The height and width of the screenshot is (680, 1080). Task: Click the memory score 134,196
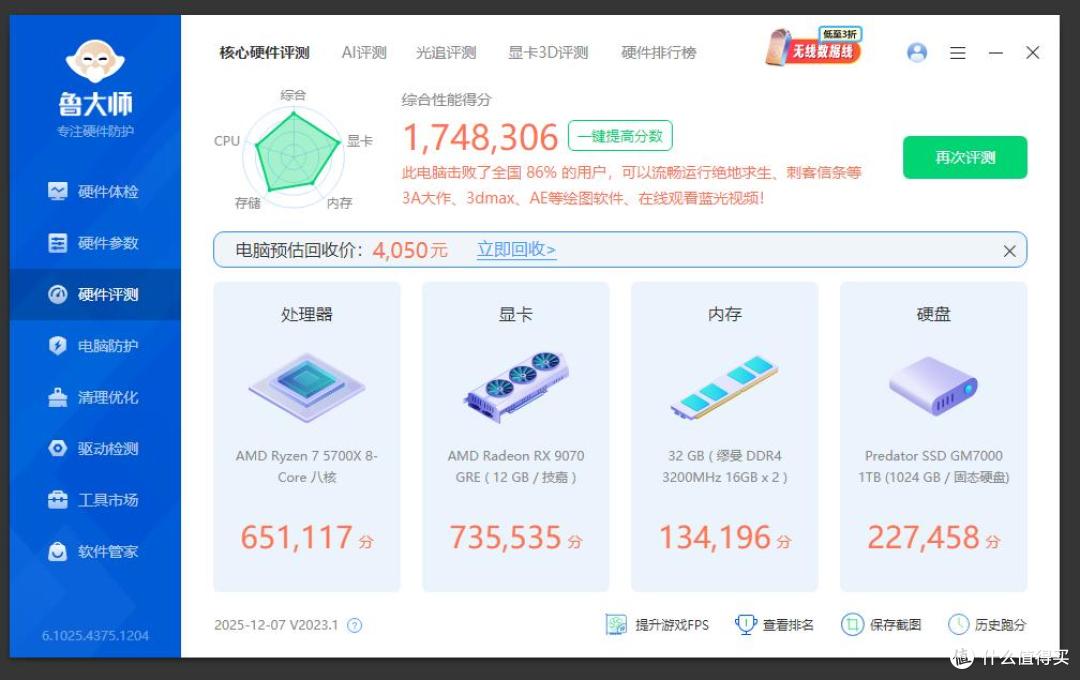tap(715, 537)
